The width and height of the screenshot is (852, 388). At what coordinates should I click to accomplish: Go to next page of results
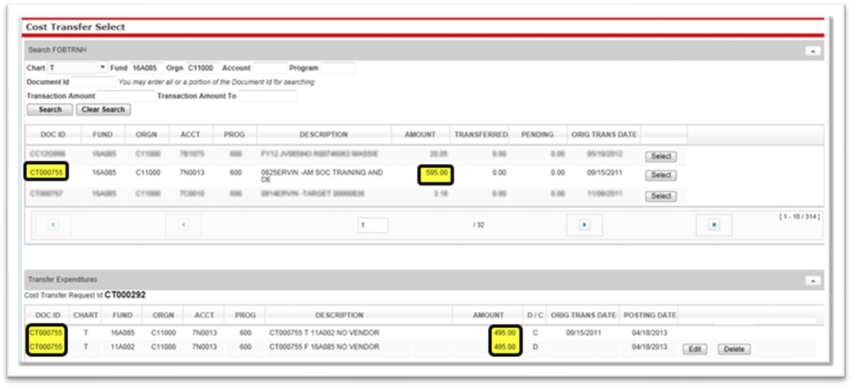(x=584, y=225)
